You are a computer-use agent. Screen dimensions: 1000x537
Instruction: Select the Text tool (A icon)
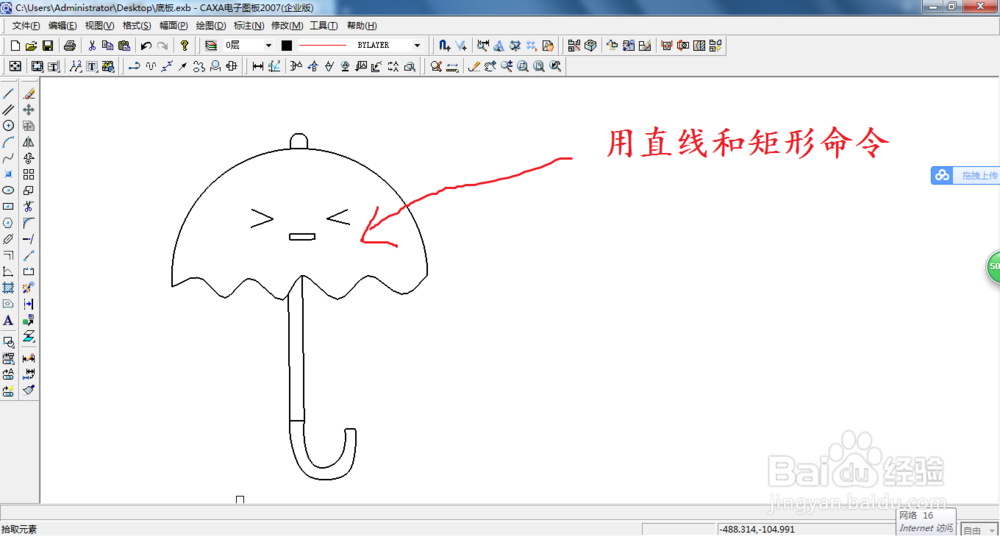click(8, 320)
